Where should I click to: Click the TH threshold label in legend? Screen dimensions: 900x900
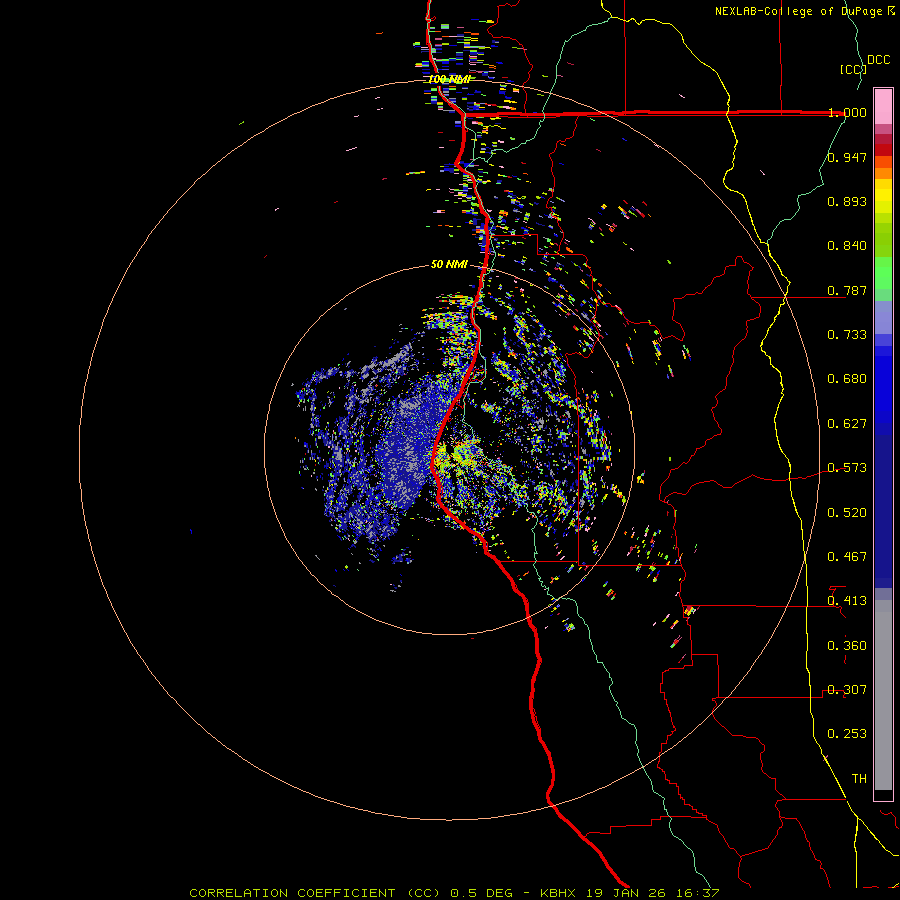859,778
